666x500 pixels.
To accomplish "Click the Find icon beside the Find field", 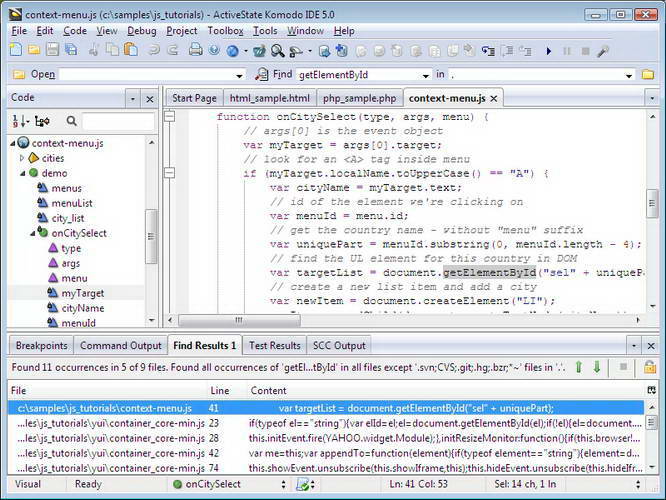I will (x=262, y=75).
